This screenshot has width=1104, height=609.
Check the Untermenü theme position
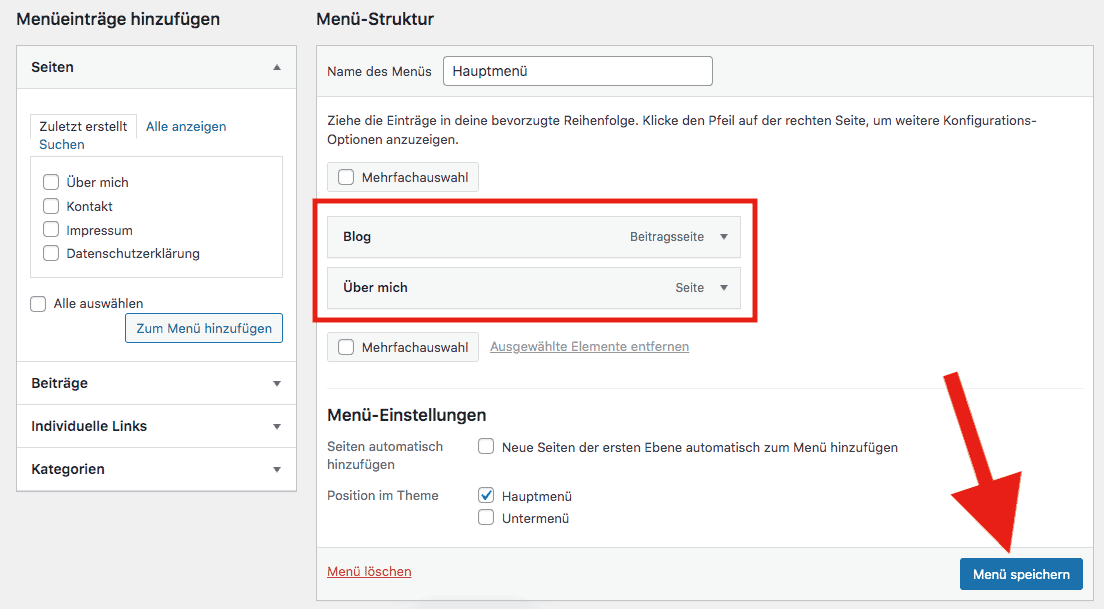click(x=486, y=518)
